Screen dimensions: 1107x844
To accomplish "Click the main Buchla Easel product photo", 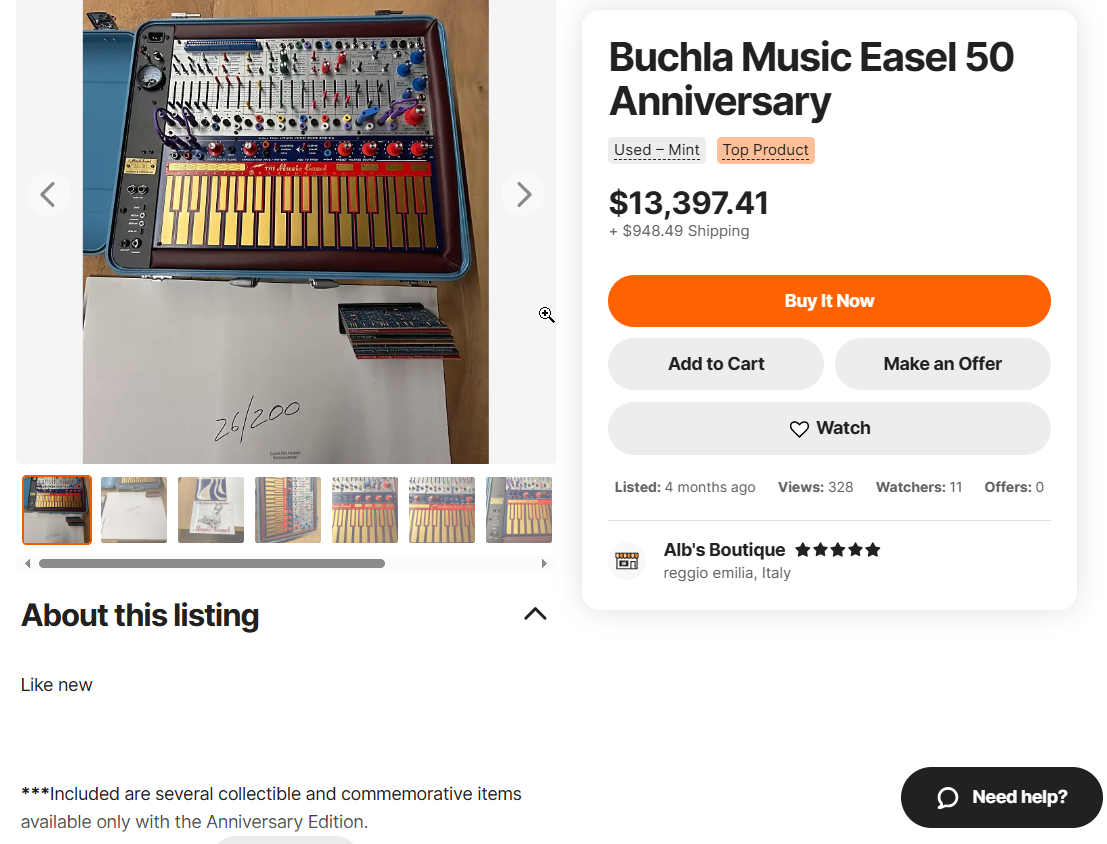I will pyautogui.click(x=285, y=230).
